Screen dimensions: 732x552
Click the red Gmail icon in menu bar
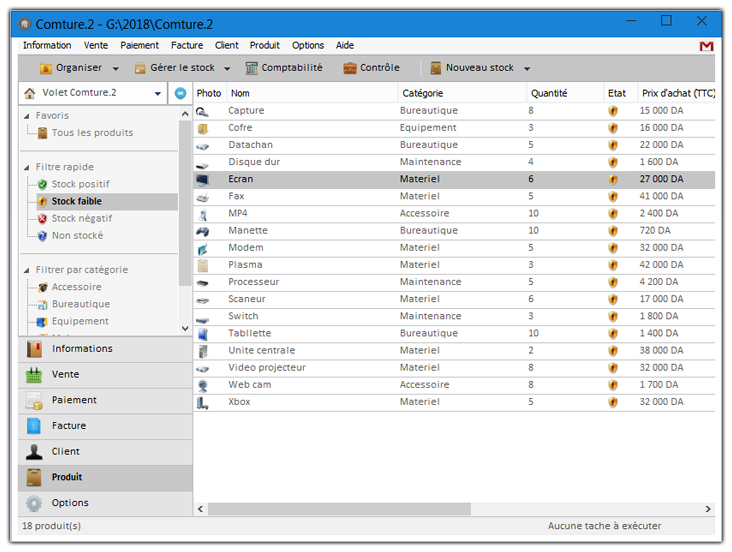coord(706,46)
